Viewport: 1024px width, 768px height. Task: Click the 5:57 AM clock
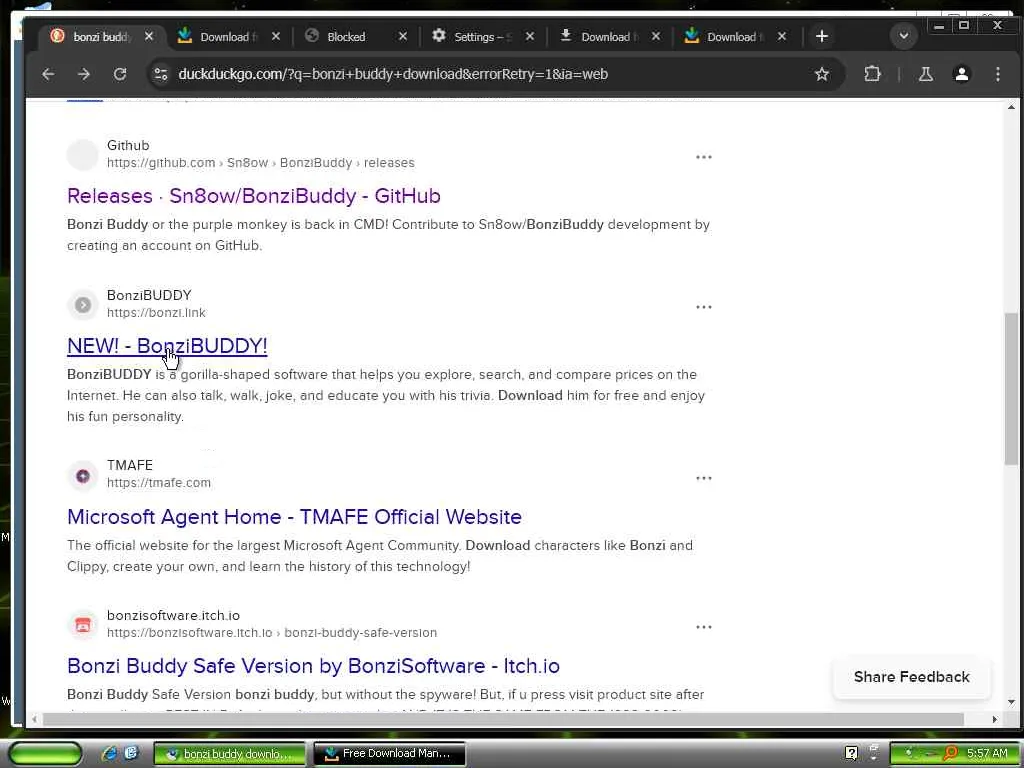987,754
